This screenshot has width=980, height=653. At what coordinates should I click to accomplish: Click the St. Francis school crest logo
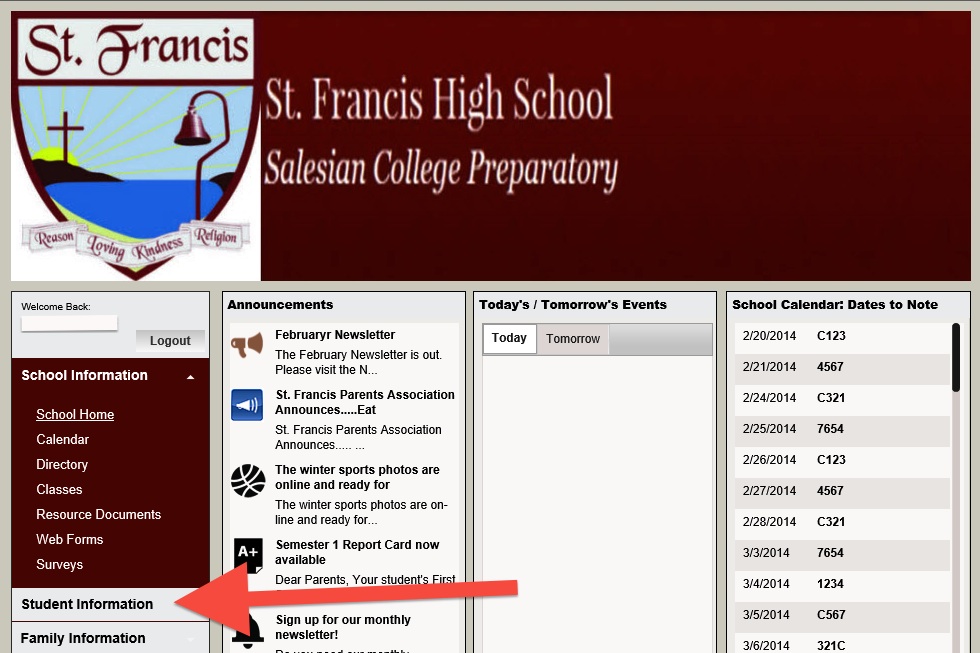pyautogui.click(x=136, y=147)
